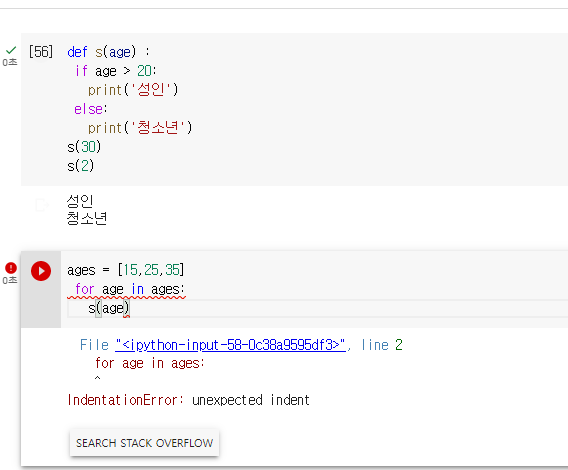
Task: Click the green checkmark success icon
Action: pyautogui.click(x=11, y=50)
